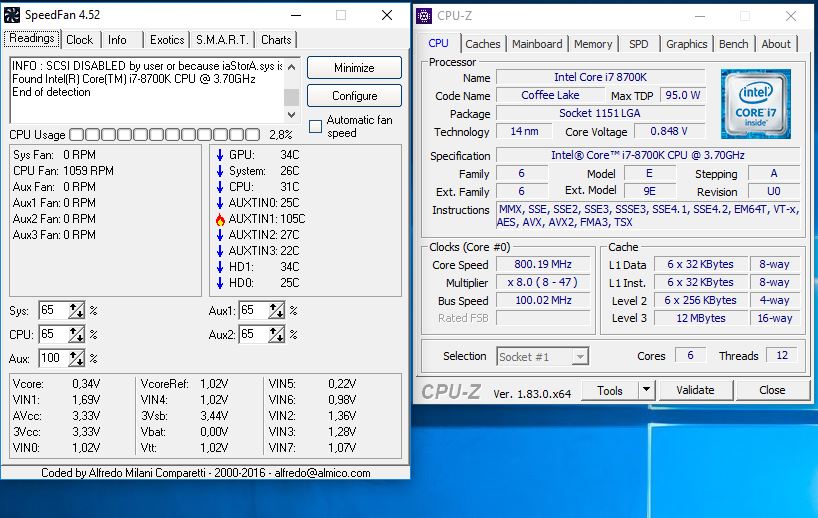
Task: Enable the Automatic fan speed checkbox
Action: pos(316,126)
